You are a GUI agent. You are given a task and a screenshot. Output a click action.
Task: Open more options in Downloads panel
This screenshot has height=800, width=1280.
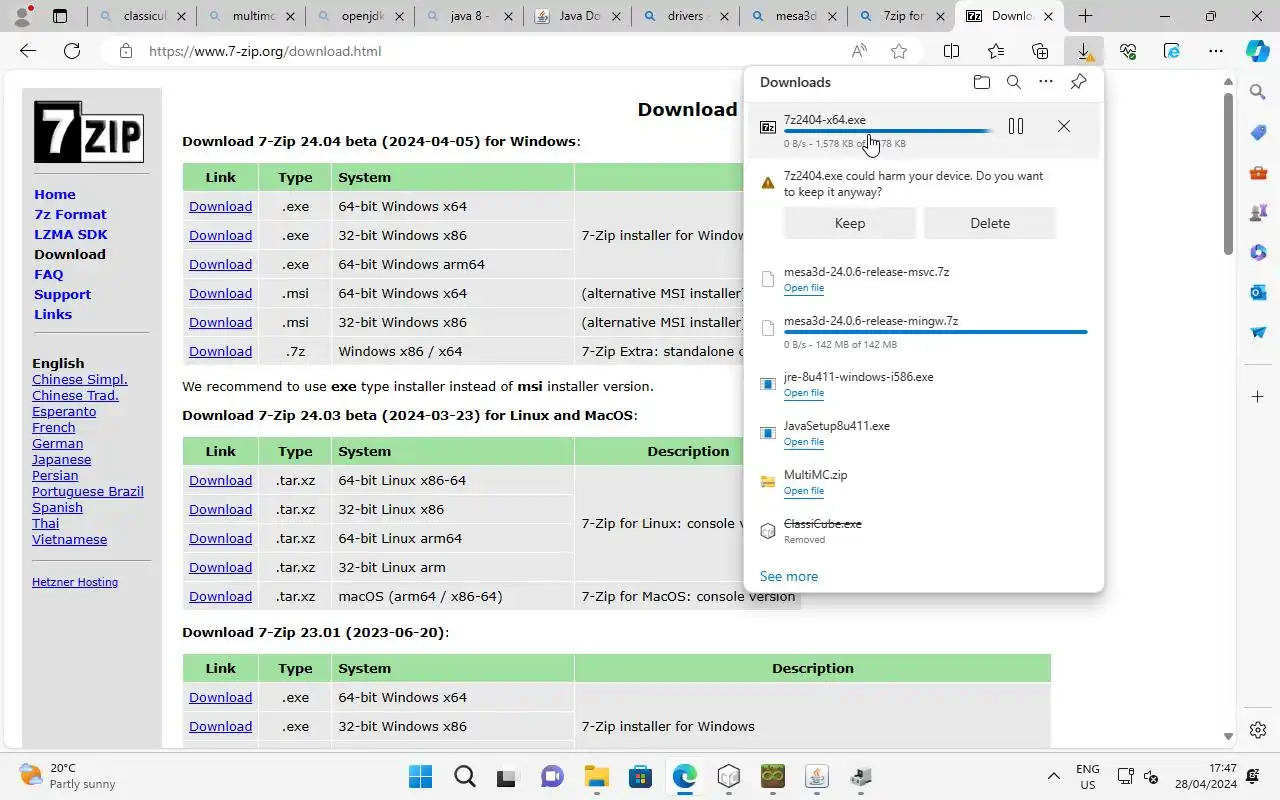pyautogui.click(x=1046, y=82)
